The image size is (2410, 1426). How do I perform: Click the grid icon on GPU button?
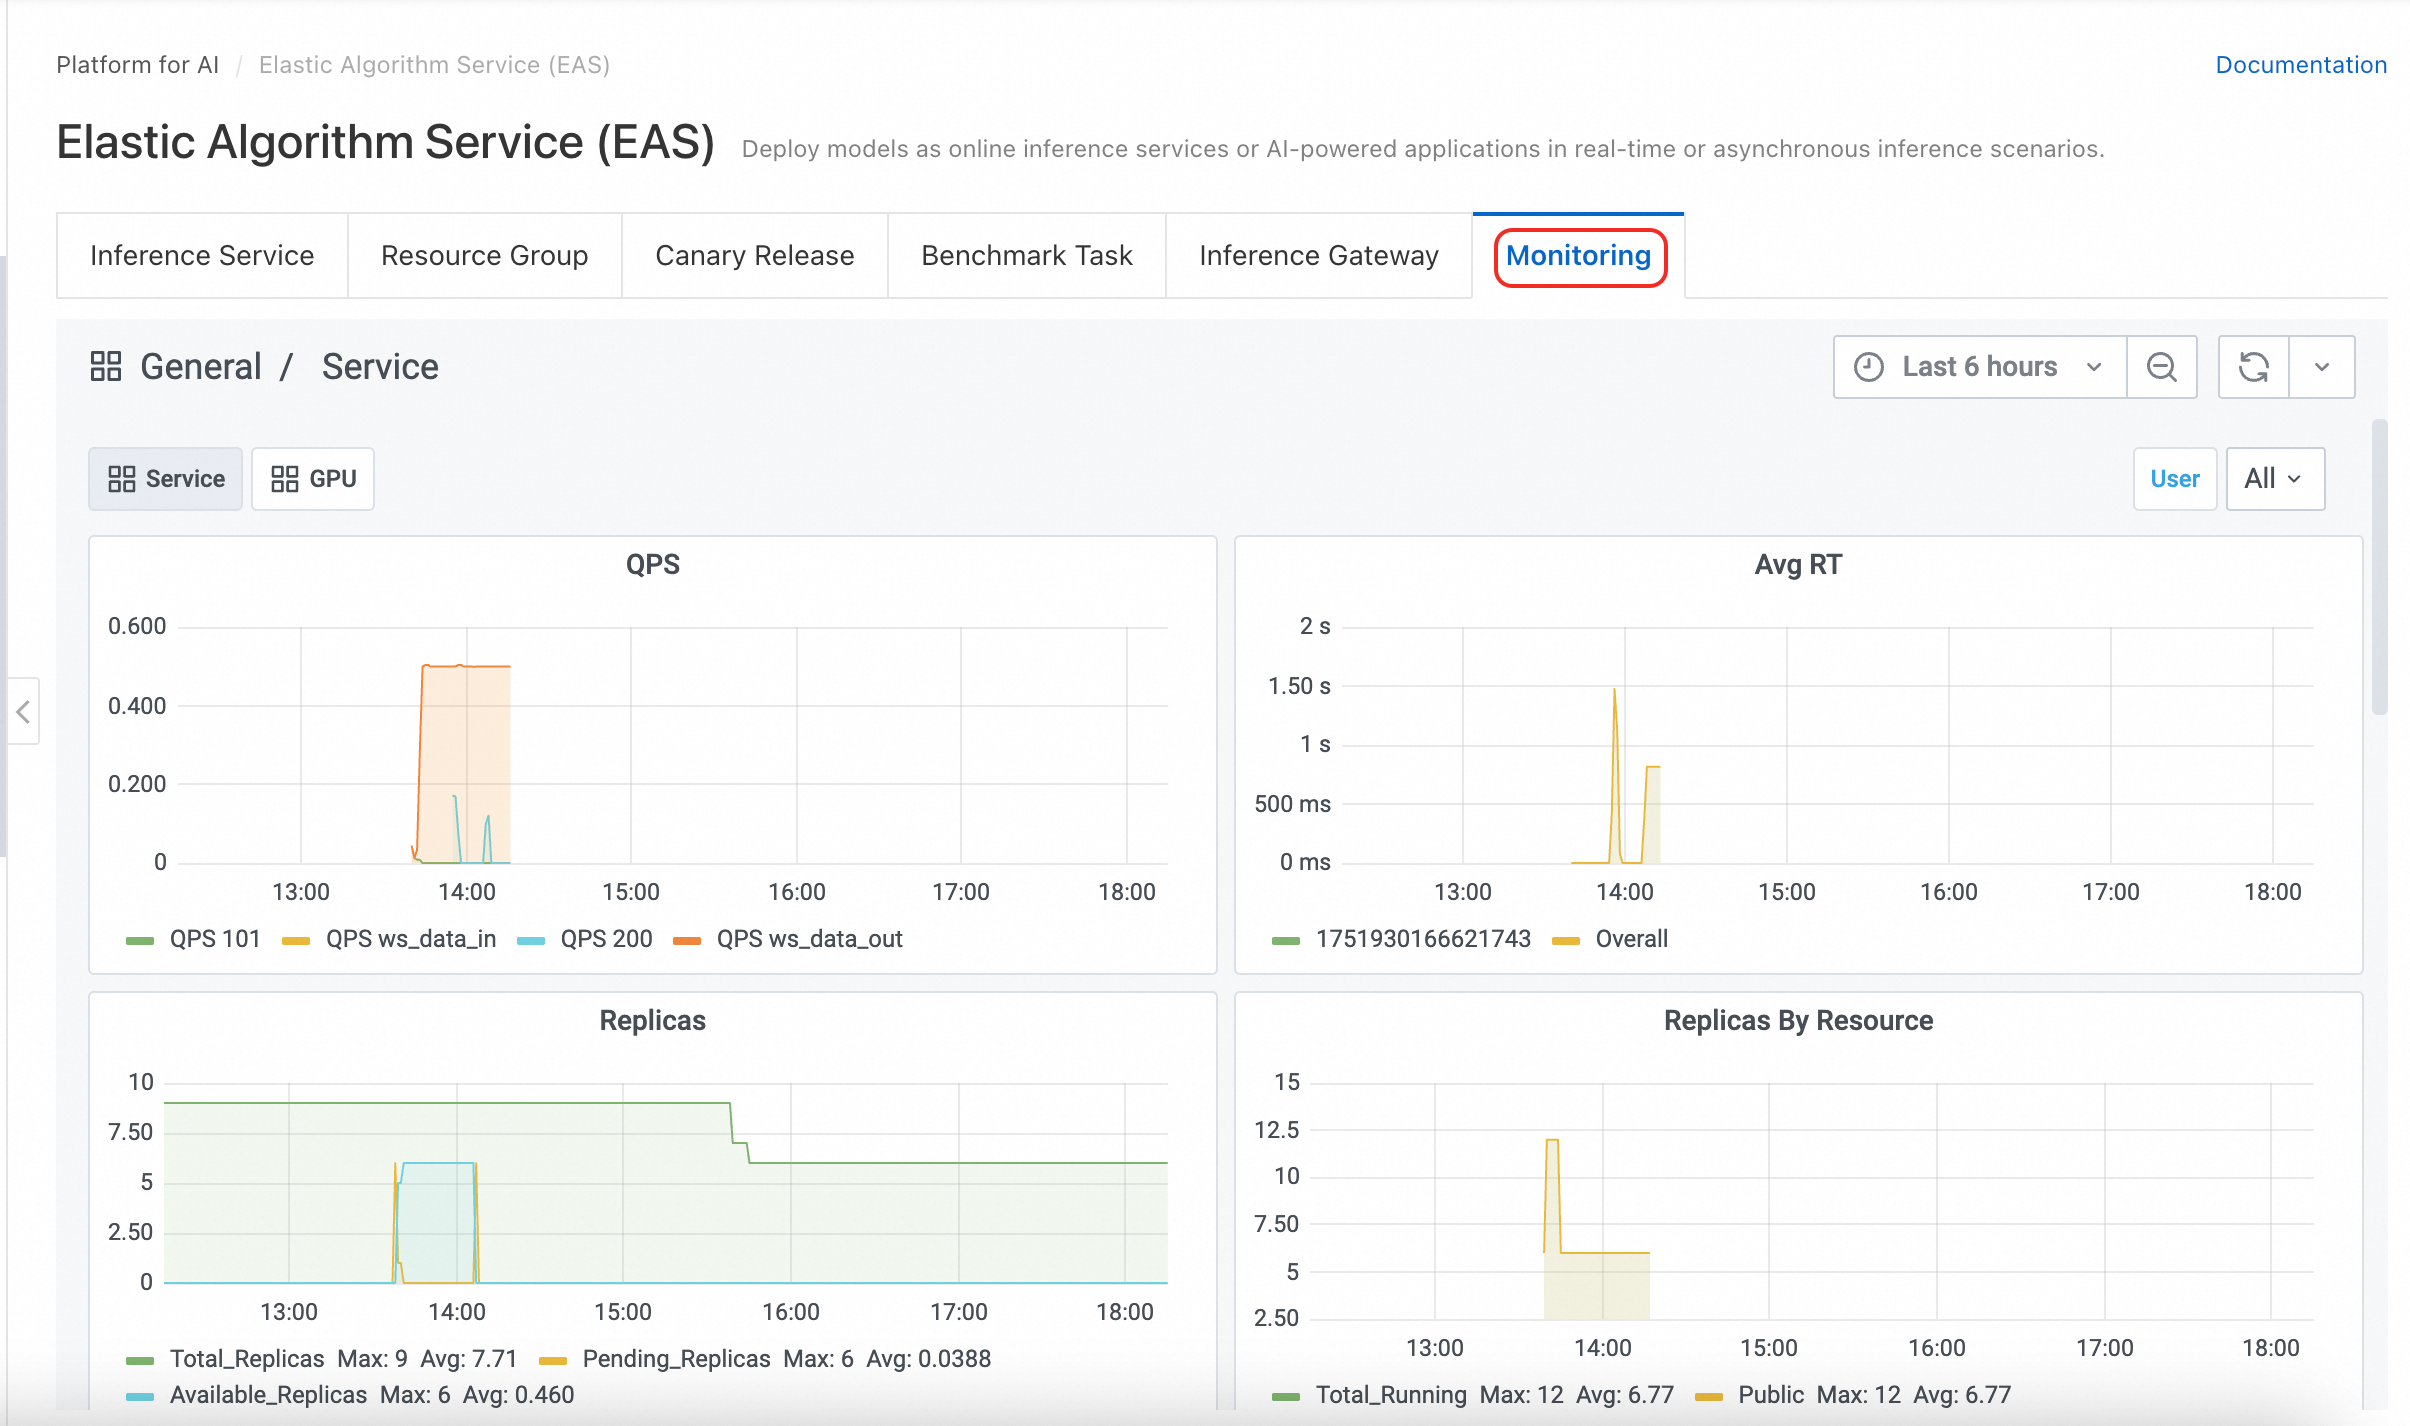[285, 479]
